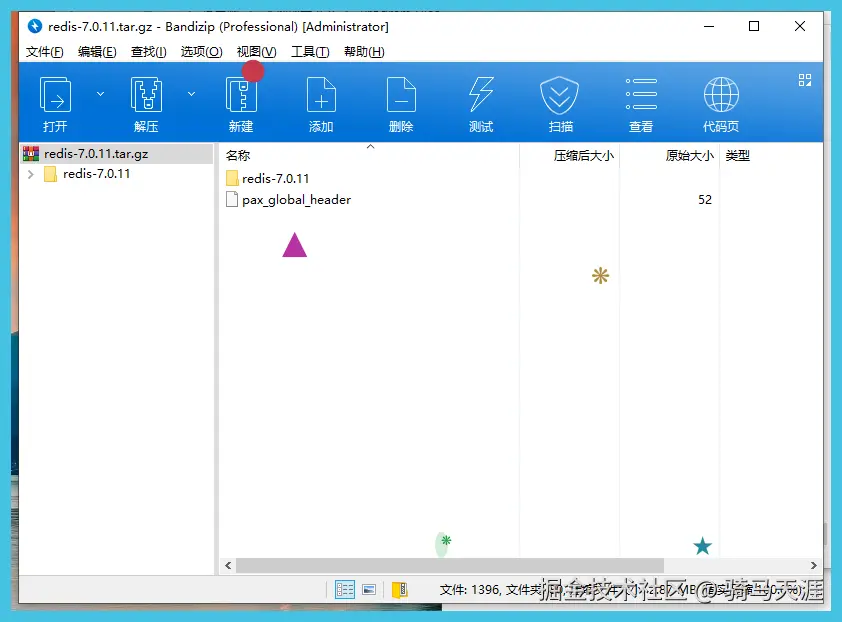Click the View (查看) list icon
Image resolution: width=842 pixels, height=622 pixels.
pos(641,94)
